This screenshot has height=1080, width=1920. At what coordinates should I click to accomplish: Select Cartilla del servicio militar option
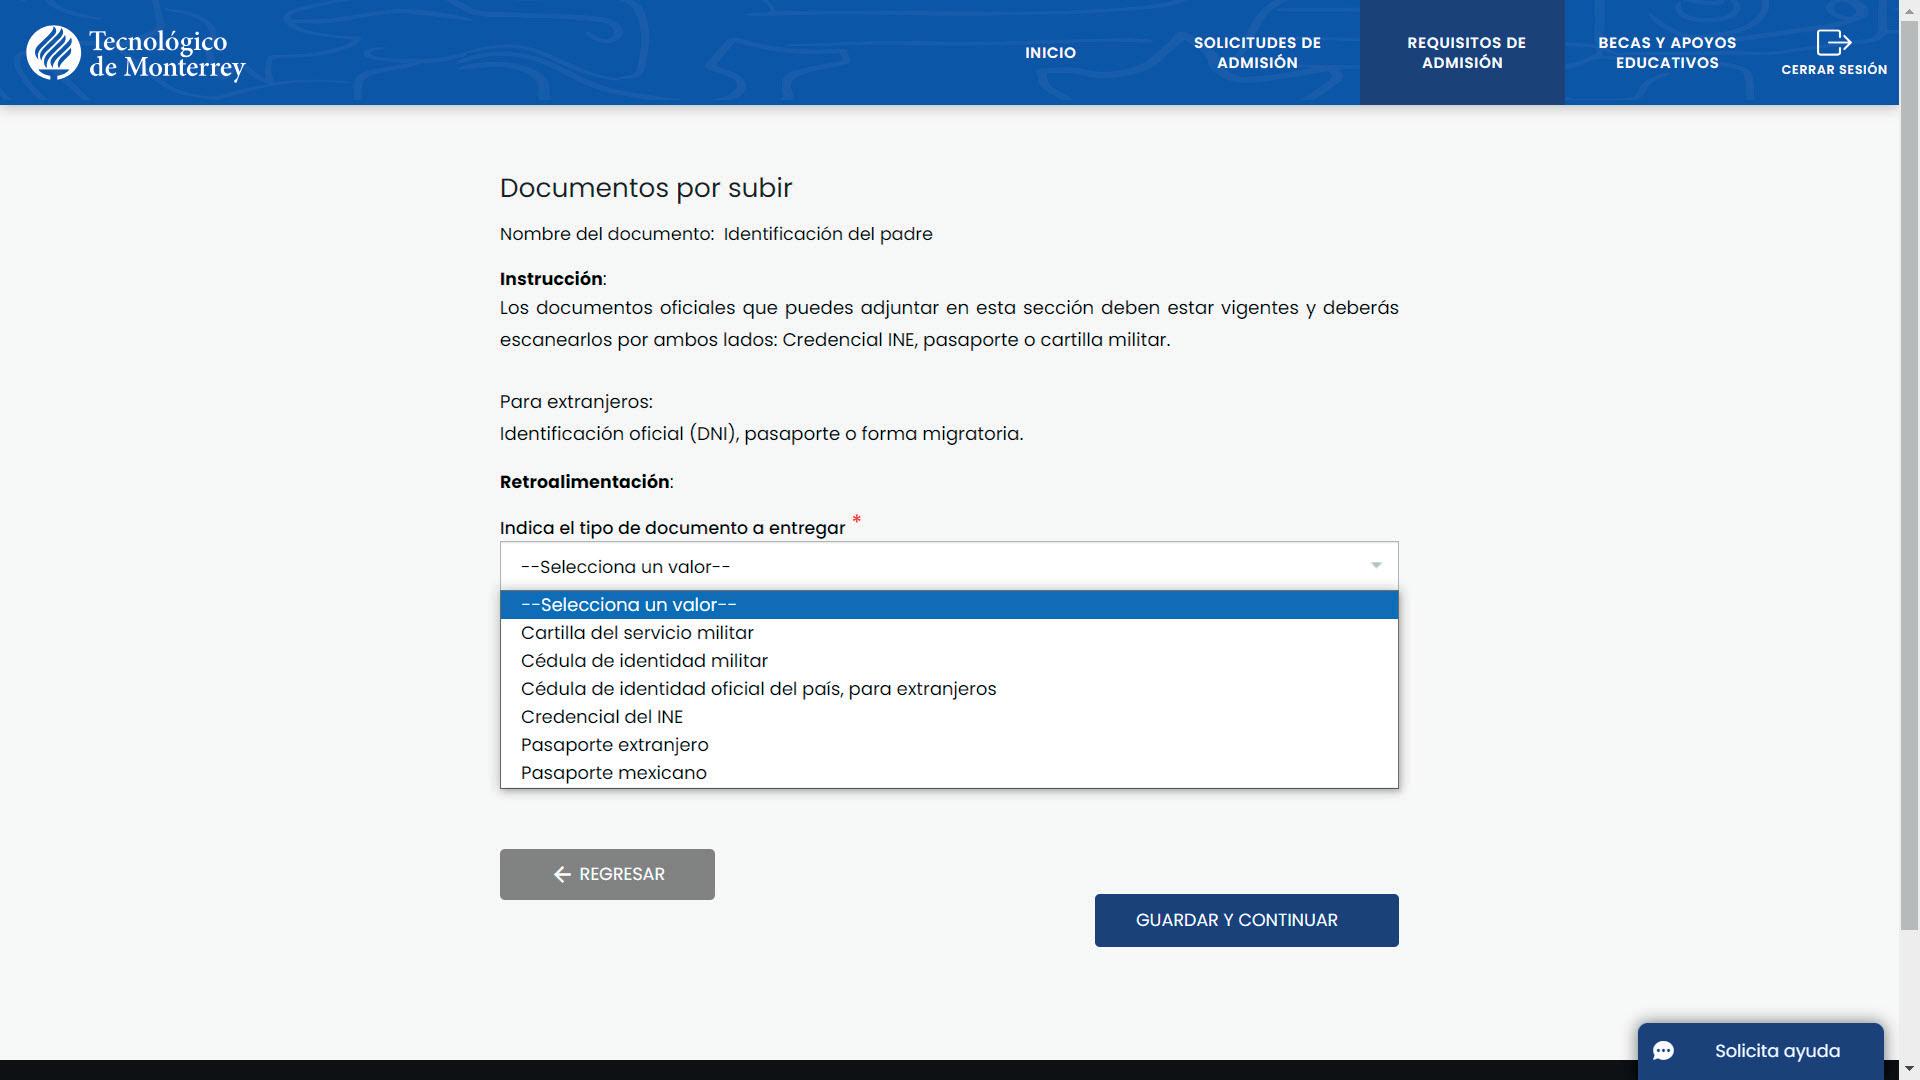pos(637,633)
